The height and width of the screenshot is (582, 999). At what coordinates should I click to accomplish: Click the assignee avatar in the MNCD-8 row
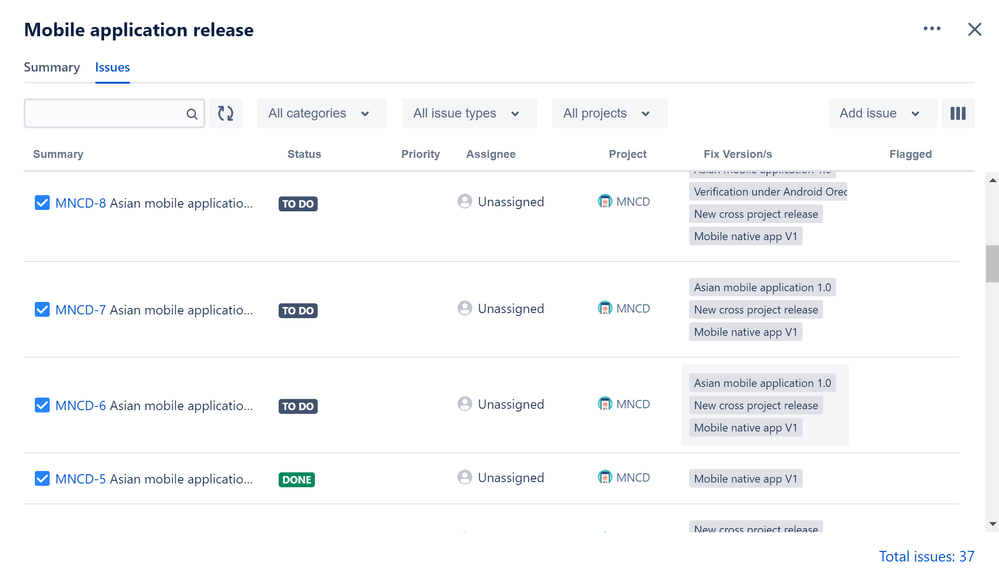tap(464, 201)
